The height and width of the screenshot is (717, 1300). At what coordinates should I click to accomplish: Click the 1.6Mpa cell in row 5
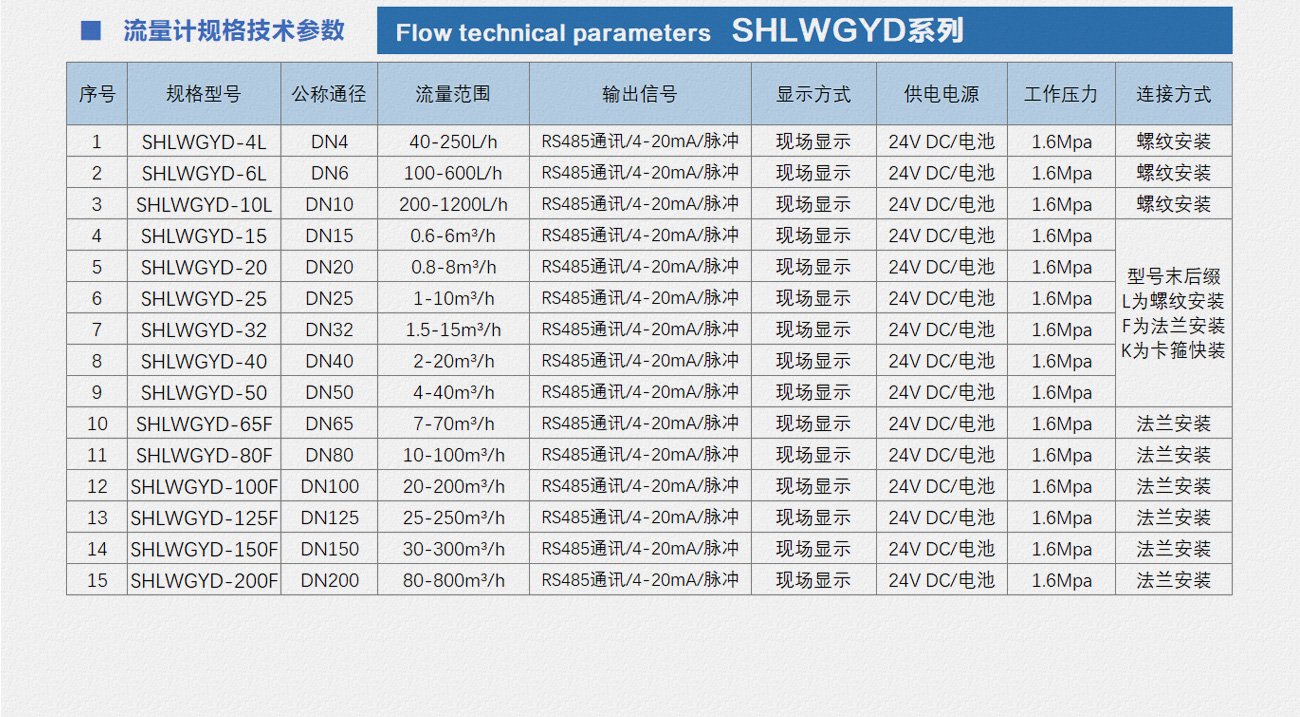(x=1061, y=267)
